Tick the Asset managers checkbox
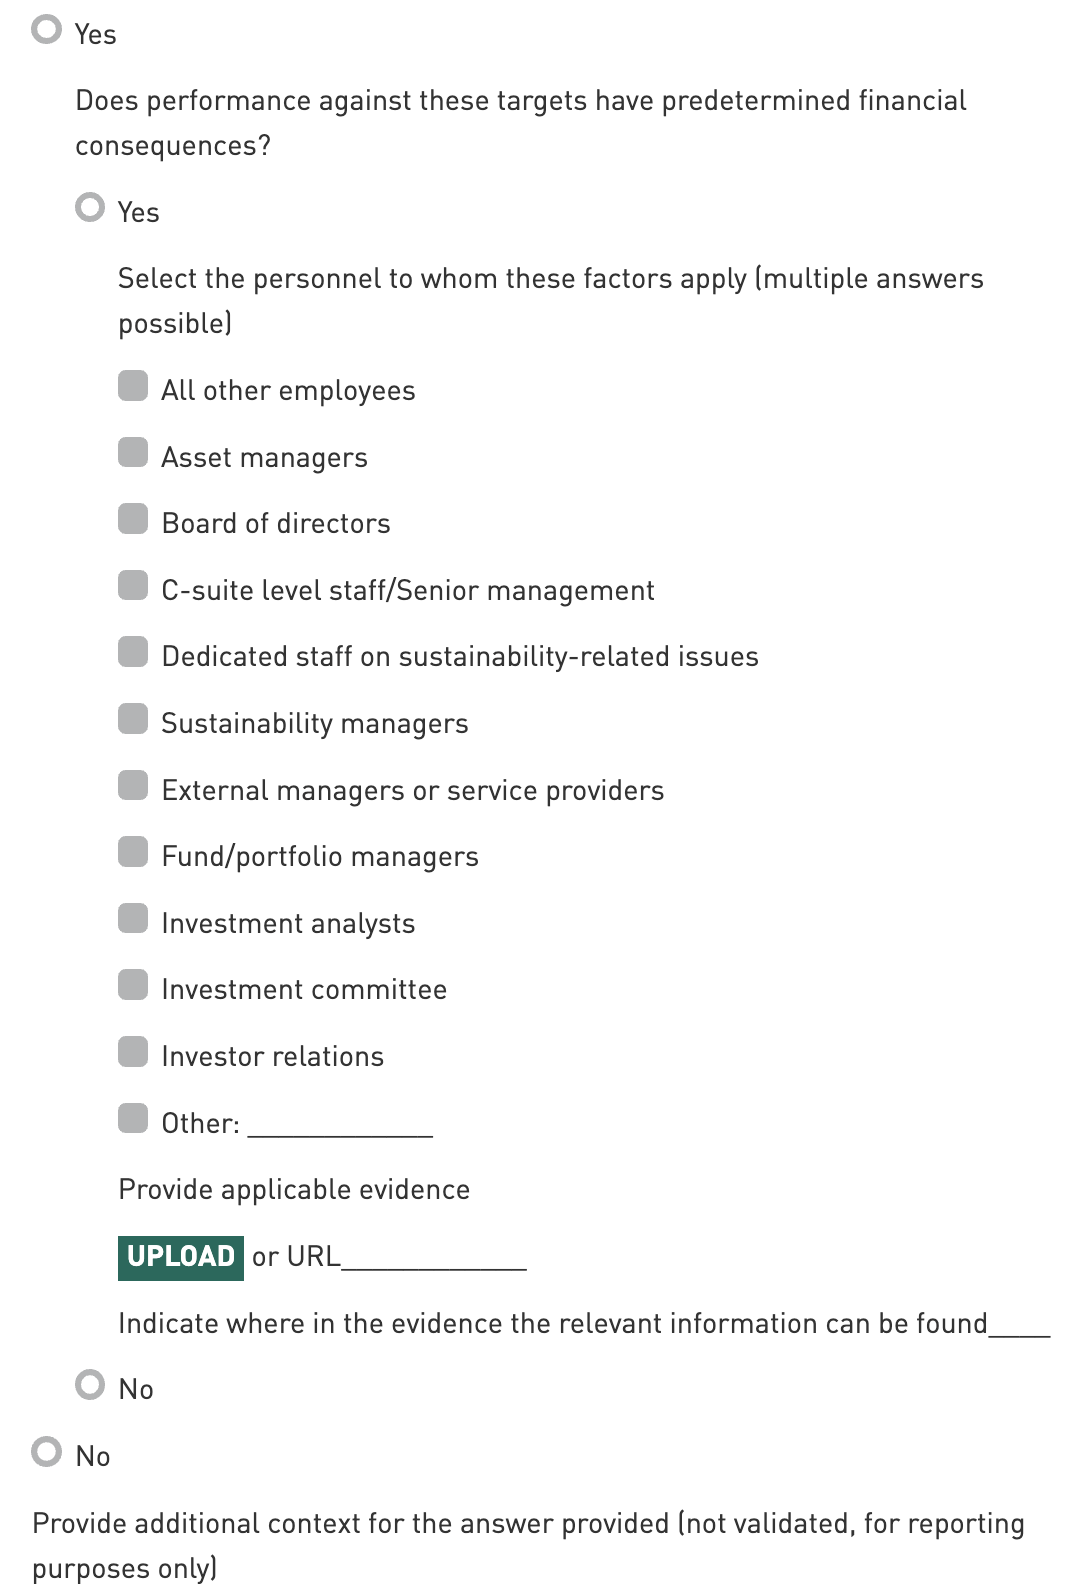Screen dimensions: 1088x1584 tap(133, 453)
